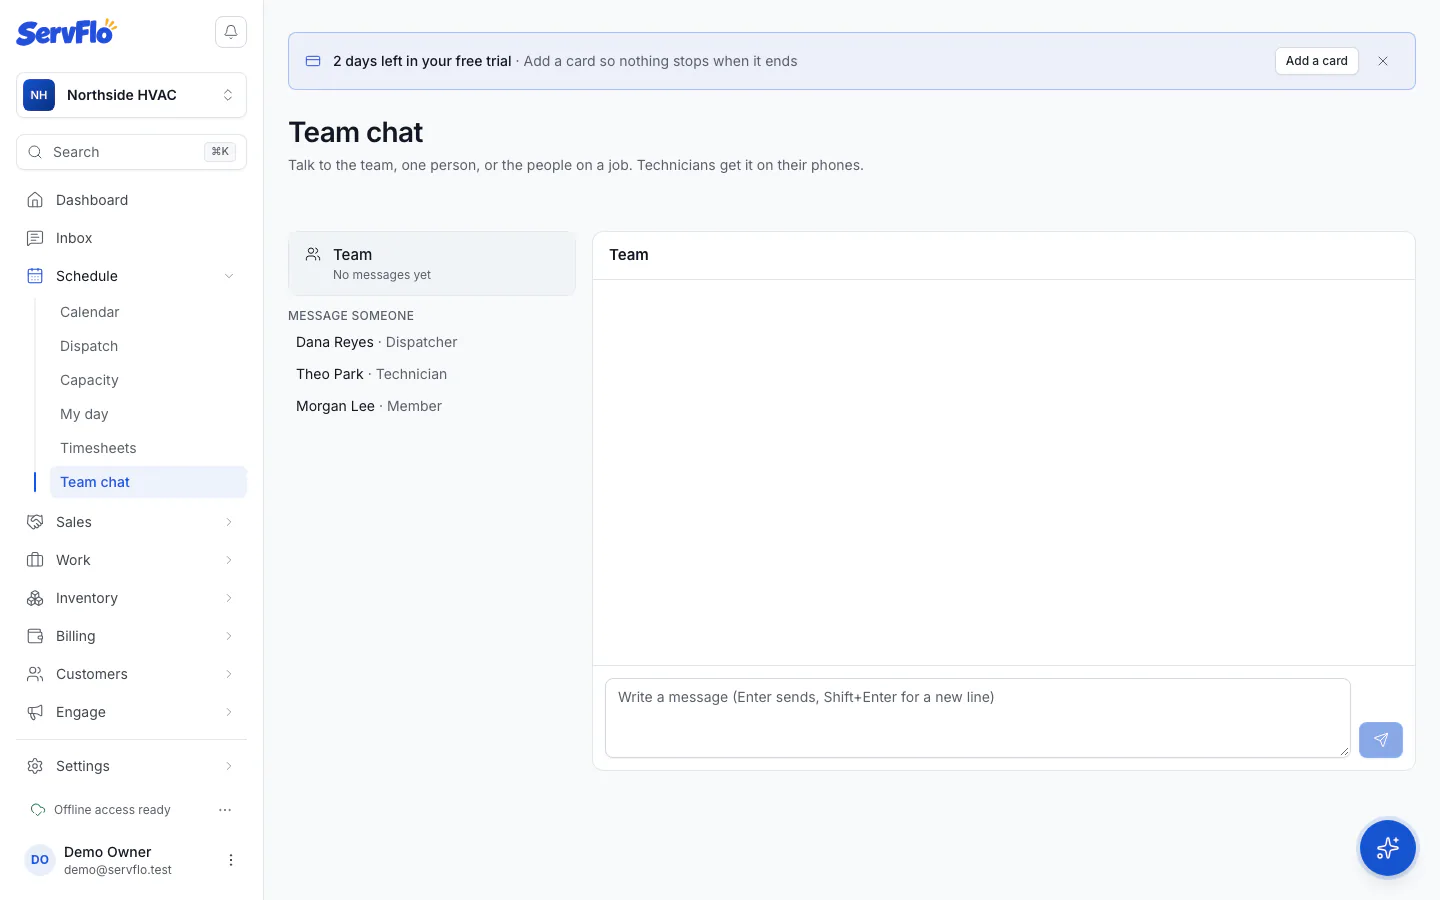Expand the Inventory section chevron
This screenshot has width=1440, height=900.
coord(229,598)
